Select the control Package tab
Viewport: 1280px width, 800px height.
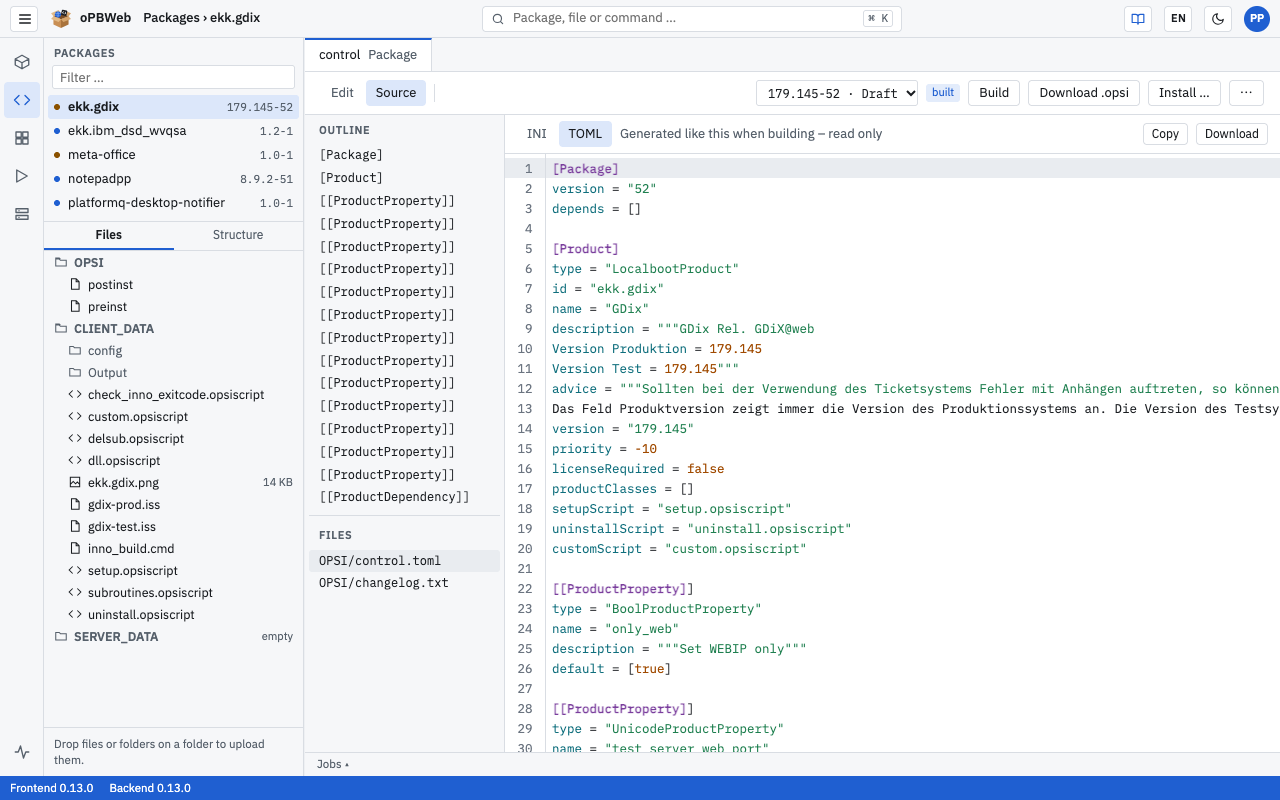(x=368, y=55)
